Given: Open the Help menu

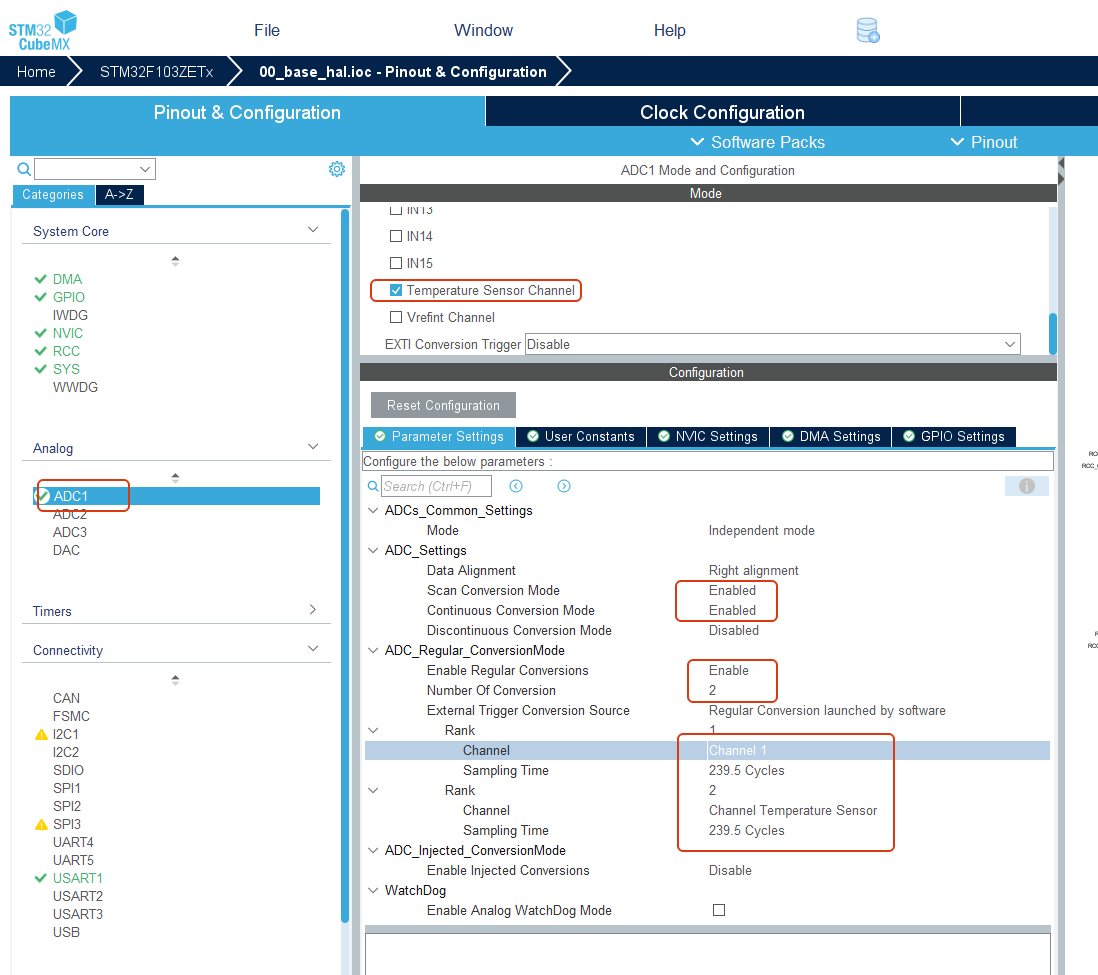Looking at the screenshot, I should (669, 30).
